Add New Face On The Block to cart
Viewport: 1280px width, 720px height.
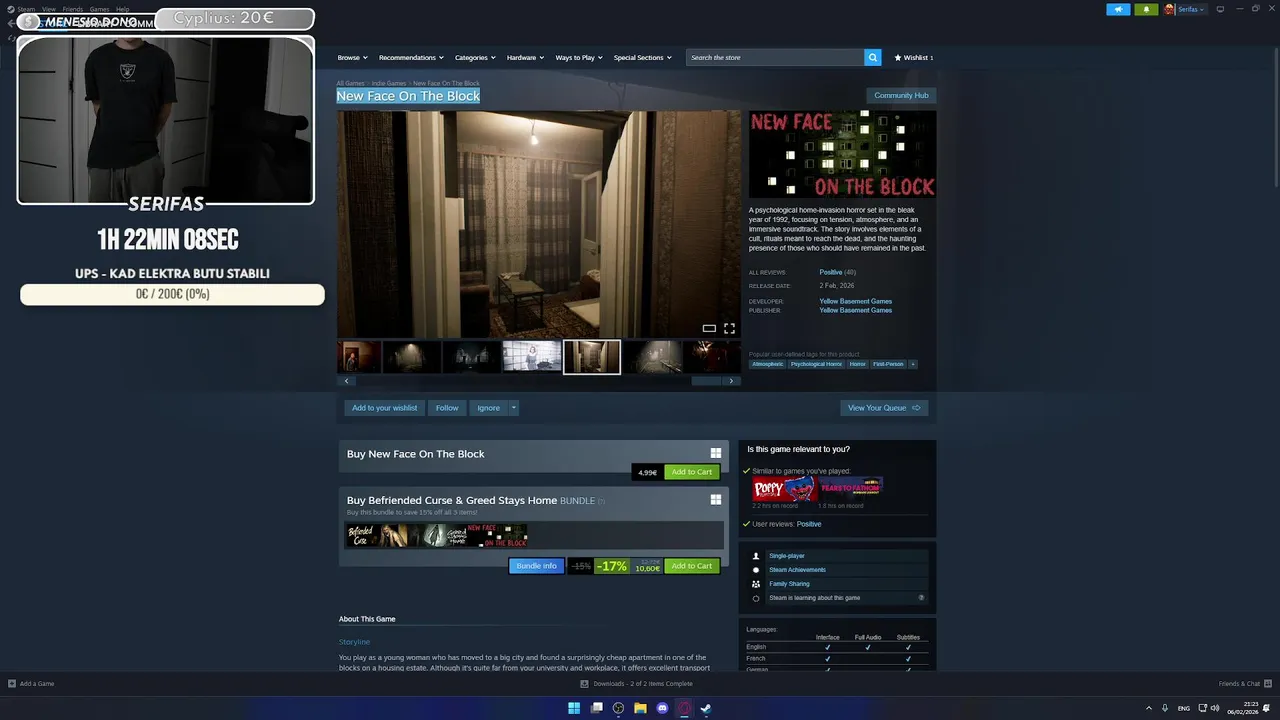tap(692, 472)
